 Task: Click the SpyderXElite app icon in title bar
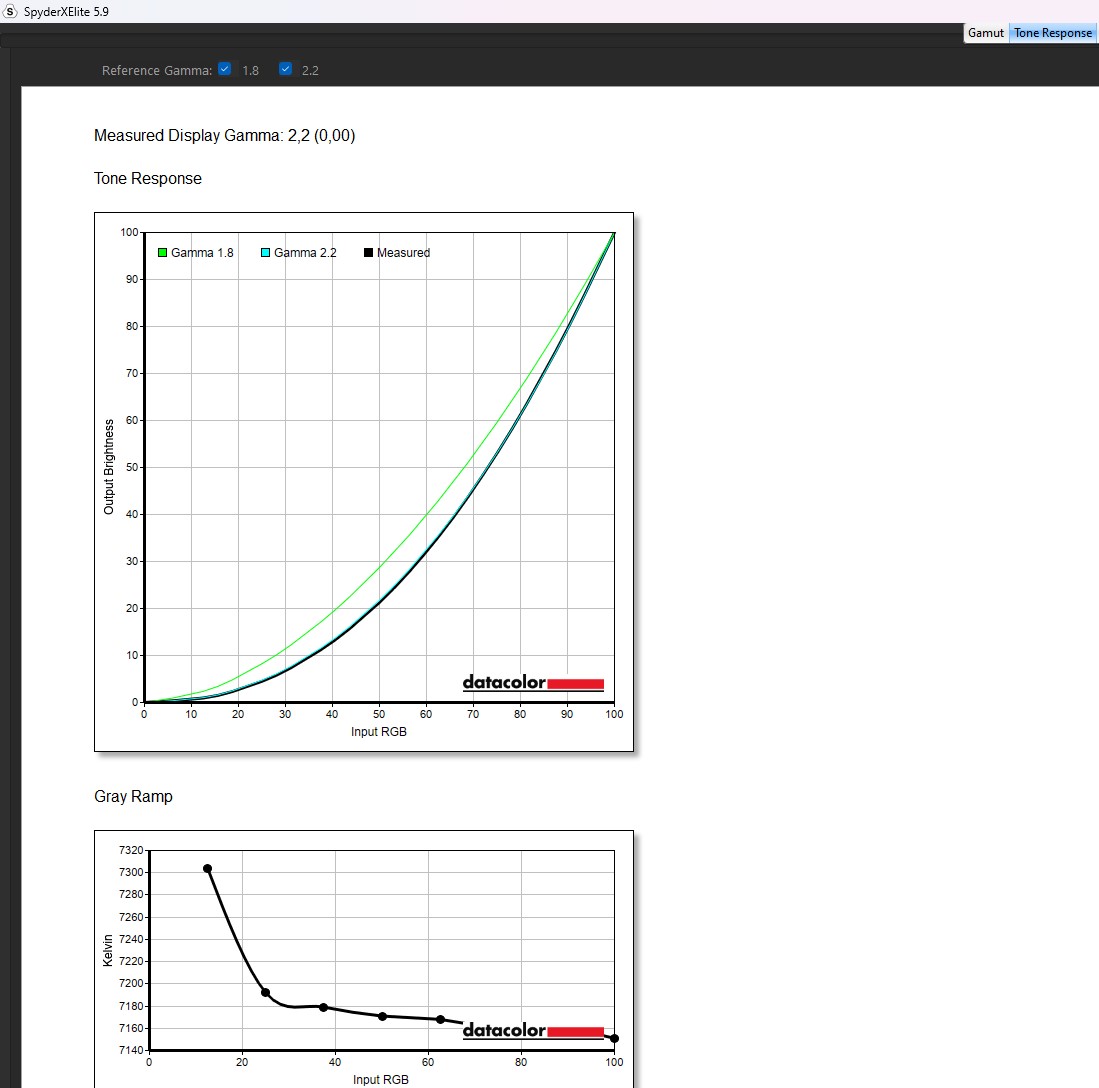click(x=10, y=10)
